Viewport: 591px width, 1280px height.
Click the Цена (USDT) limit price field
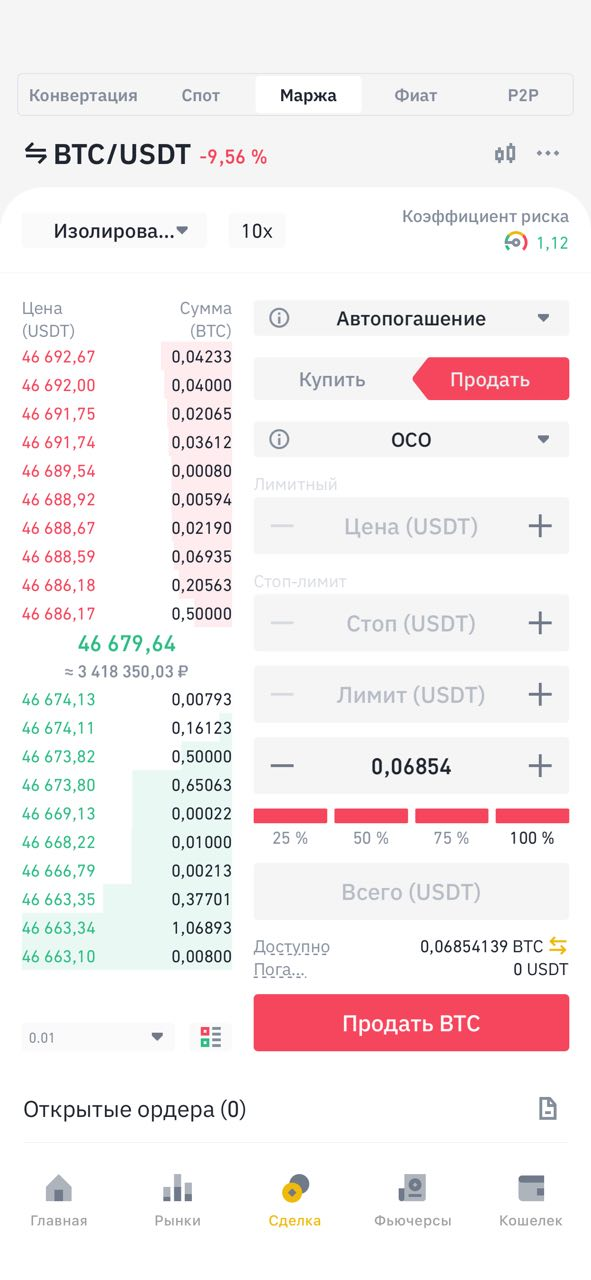coord(411,526)
